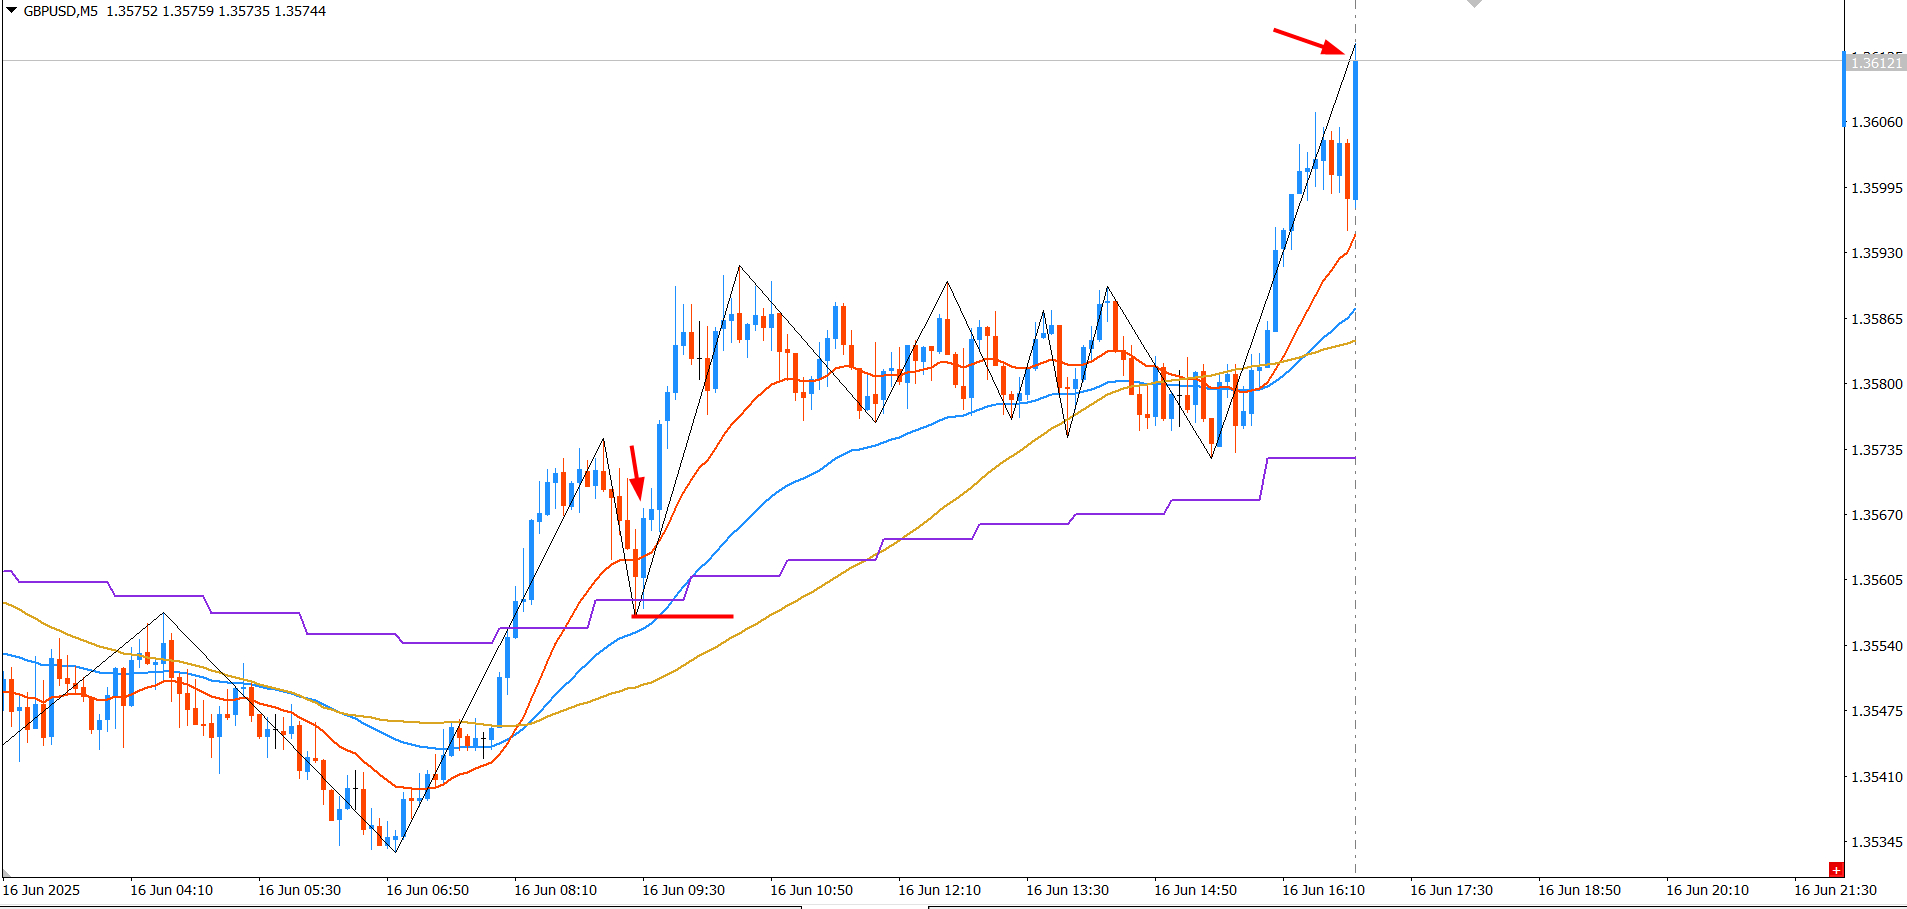Select the 1.35735 label on price scale
Screen dimensions: 1907x909
[1877, 450]
